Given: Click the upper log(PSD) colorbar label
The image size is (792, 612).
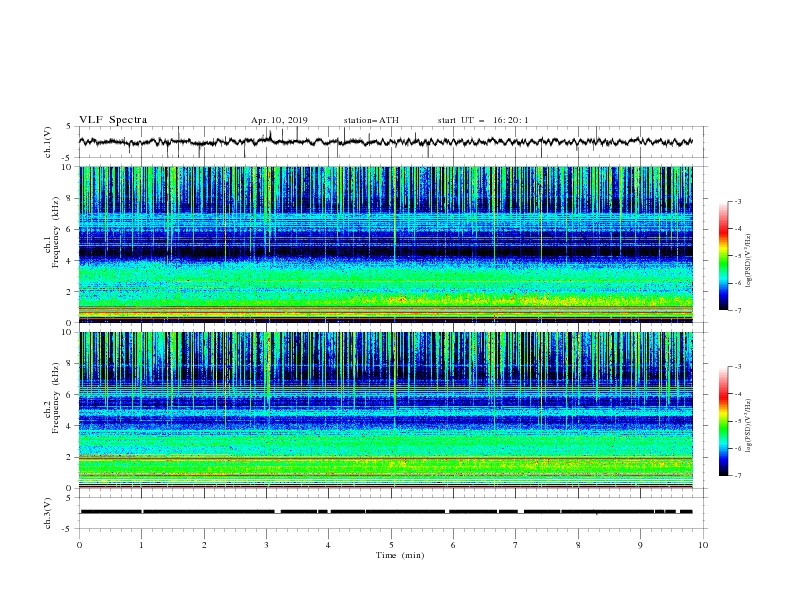Looking at the screenshot, I should pyautogui.click(x=749, y=261).
